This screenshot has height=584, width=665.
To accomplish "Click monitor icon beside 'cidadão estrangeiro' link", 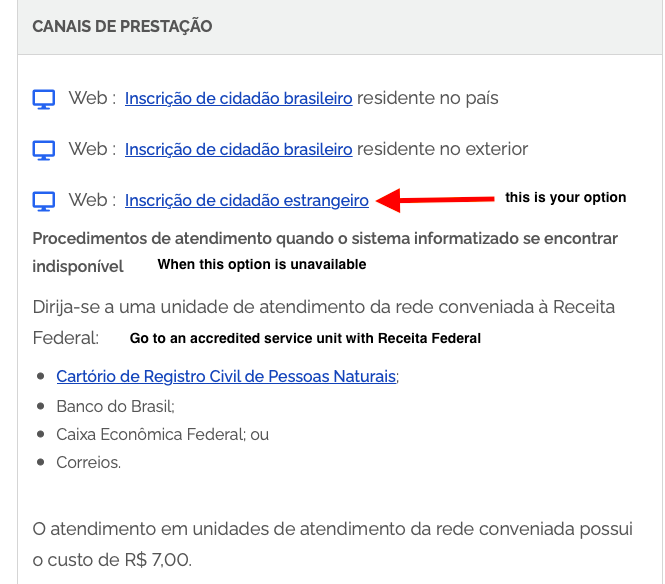I will tap(44, 201).
